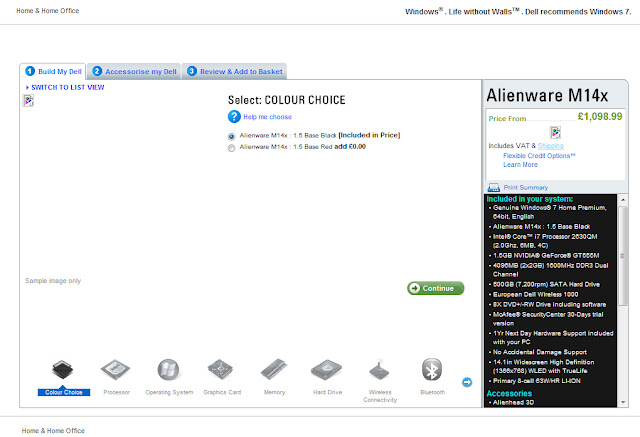This screenshot has width=640, height=437.
Task: Open the Memory component icon
Action: pyautogui.click(x=274, y=370)
